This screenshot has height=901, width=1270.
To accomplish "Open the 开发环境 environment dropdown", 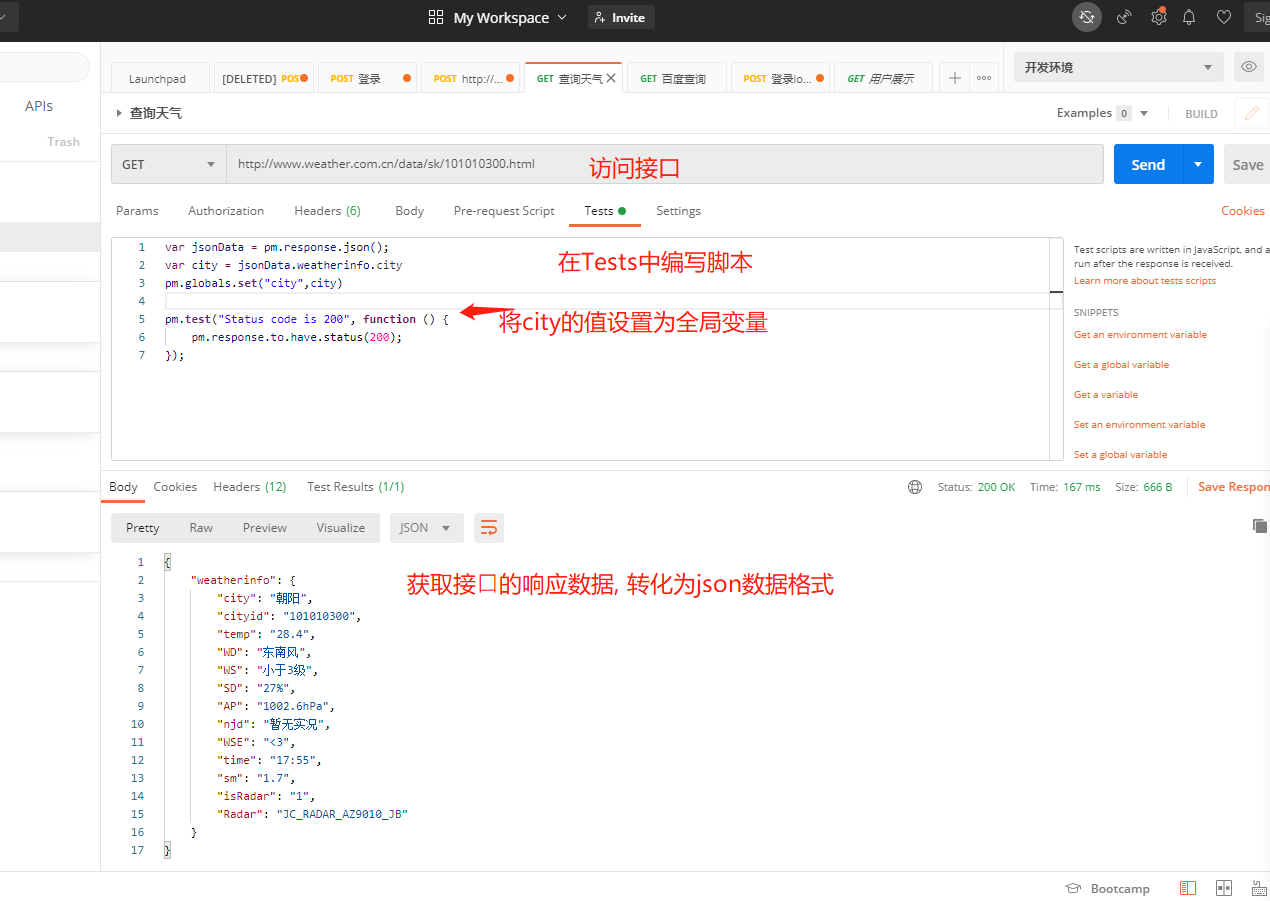I will point(1118,67).
